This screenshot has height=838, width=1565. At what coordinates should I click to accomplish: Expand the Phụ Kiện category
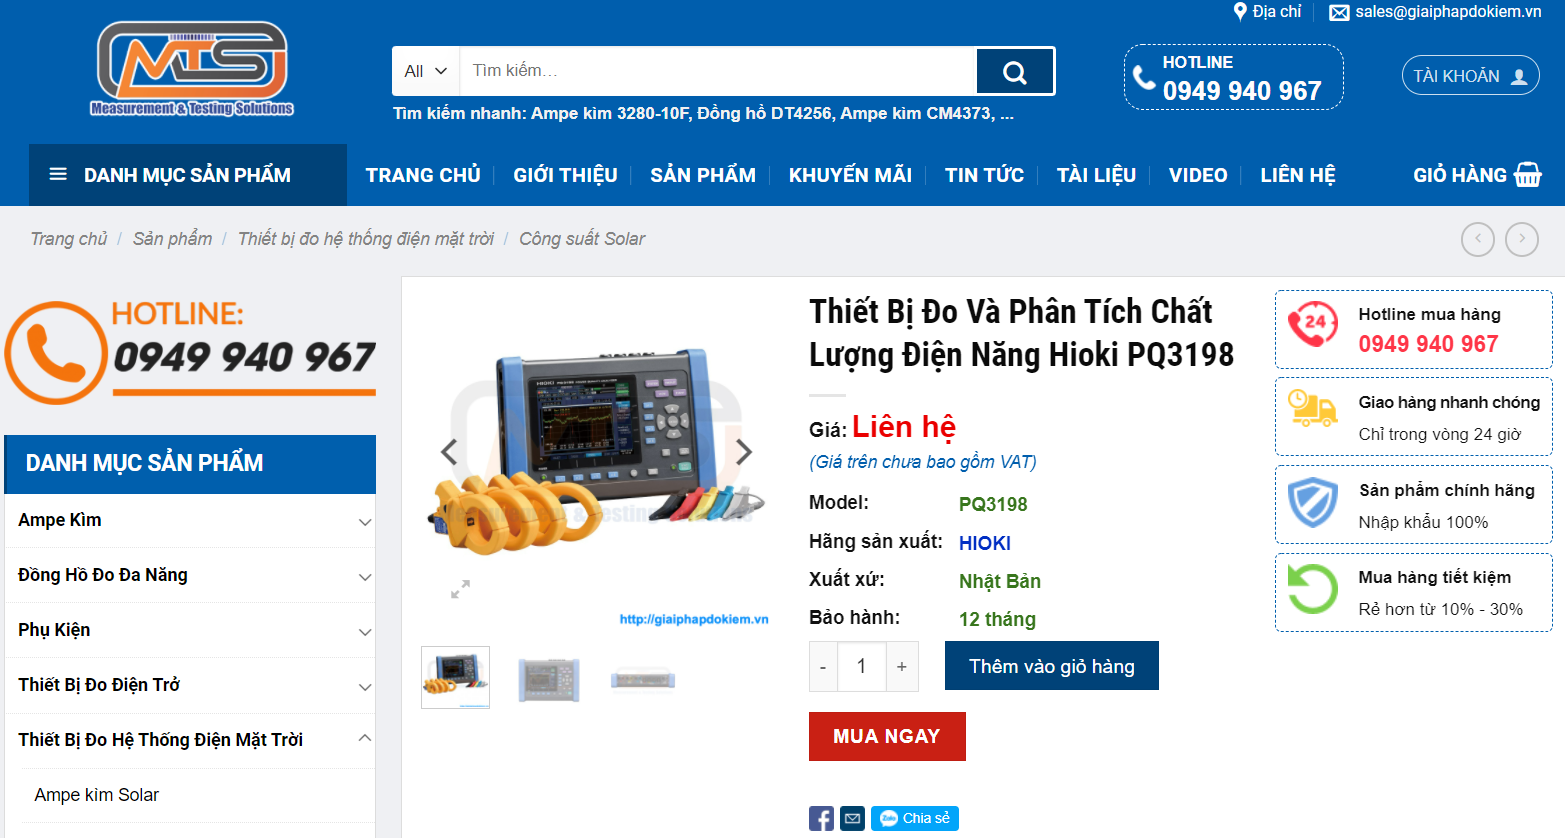tap(365, 632)
